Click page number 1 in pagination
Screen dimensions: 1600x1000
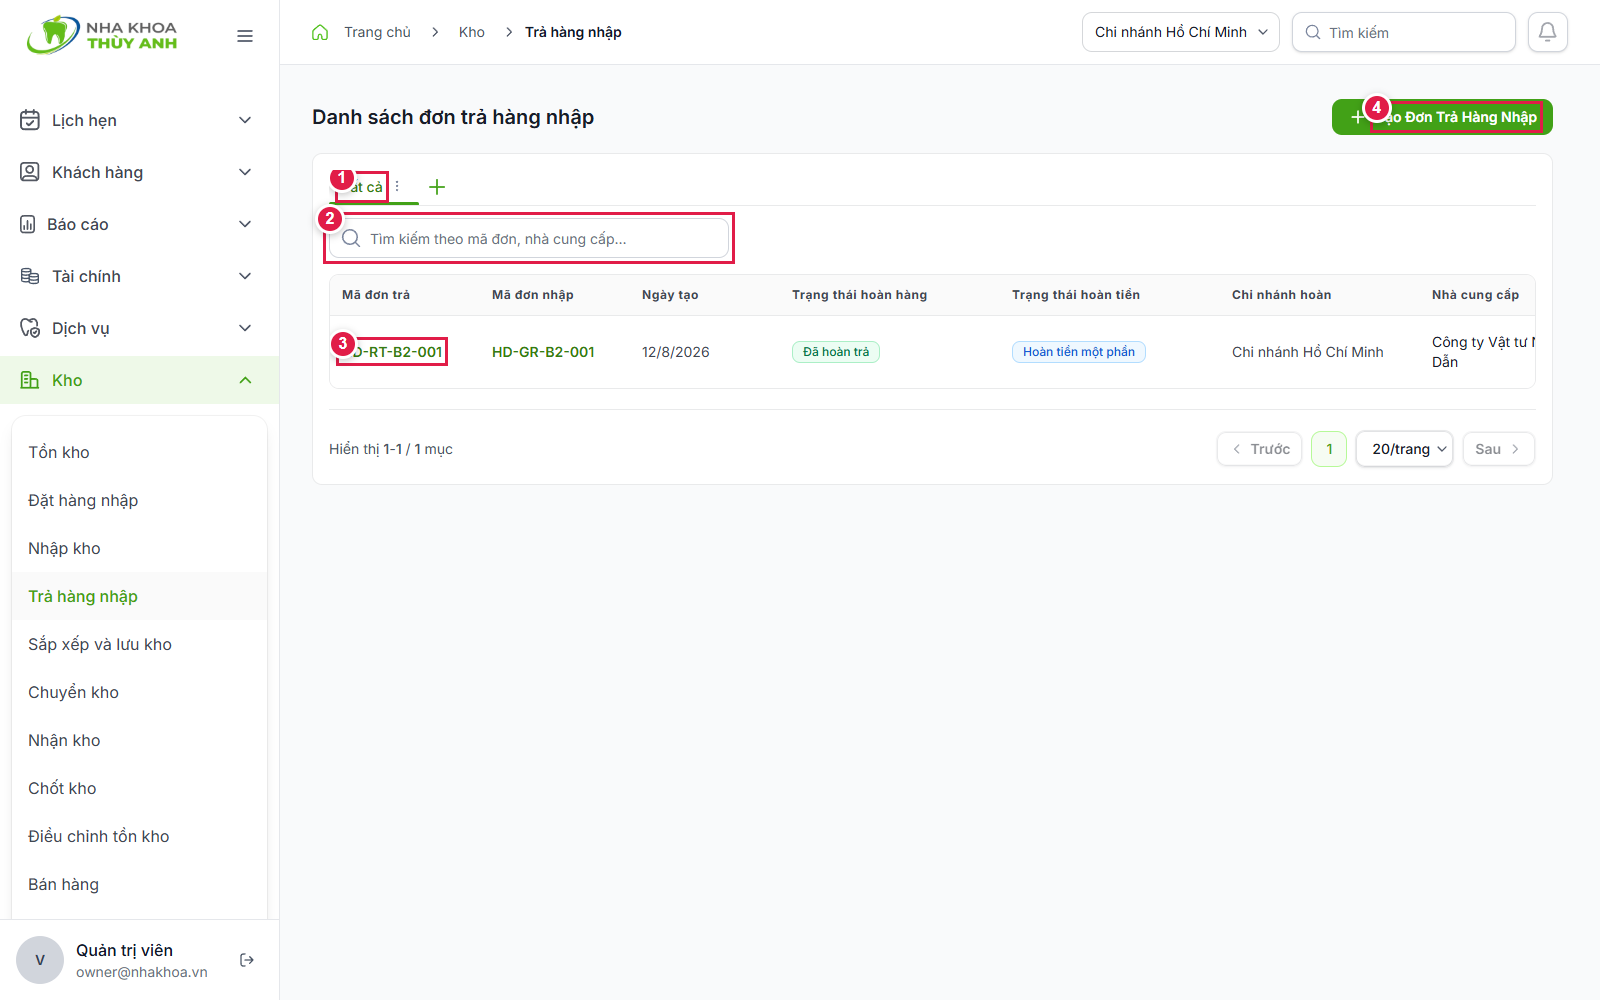pos(1329,449)
